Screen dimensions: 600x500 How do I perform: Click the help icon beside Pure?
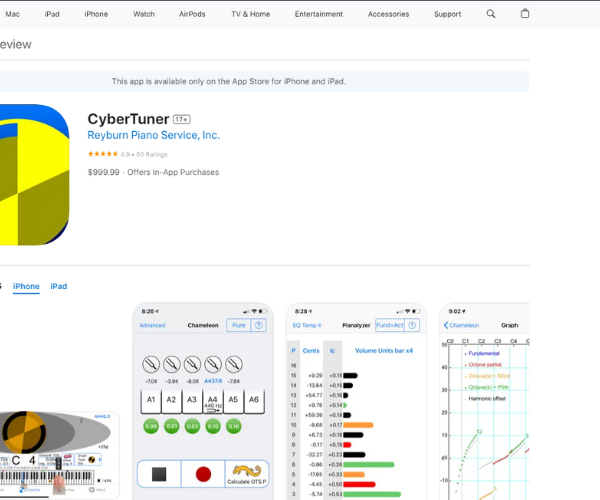click(259, 325)
